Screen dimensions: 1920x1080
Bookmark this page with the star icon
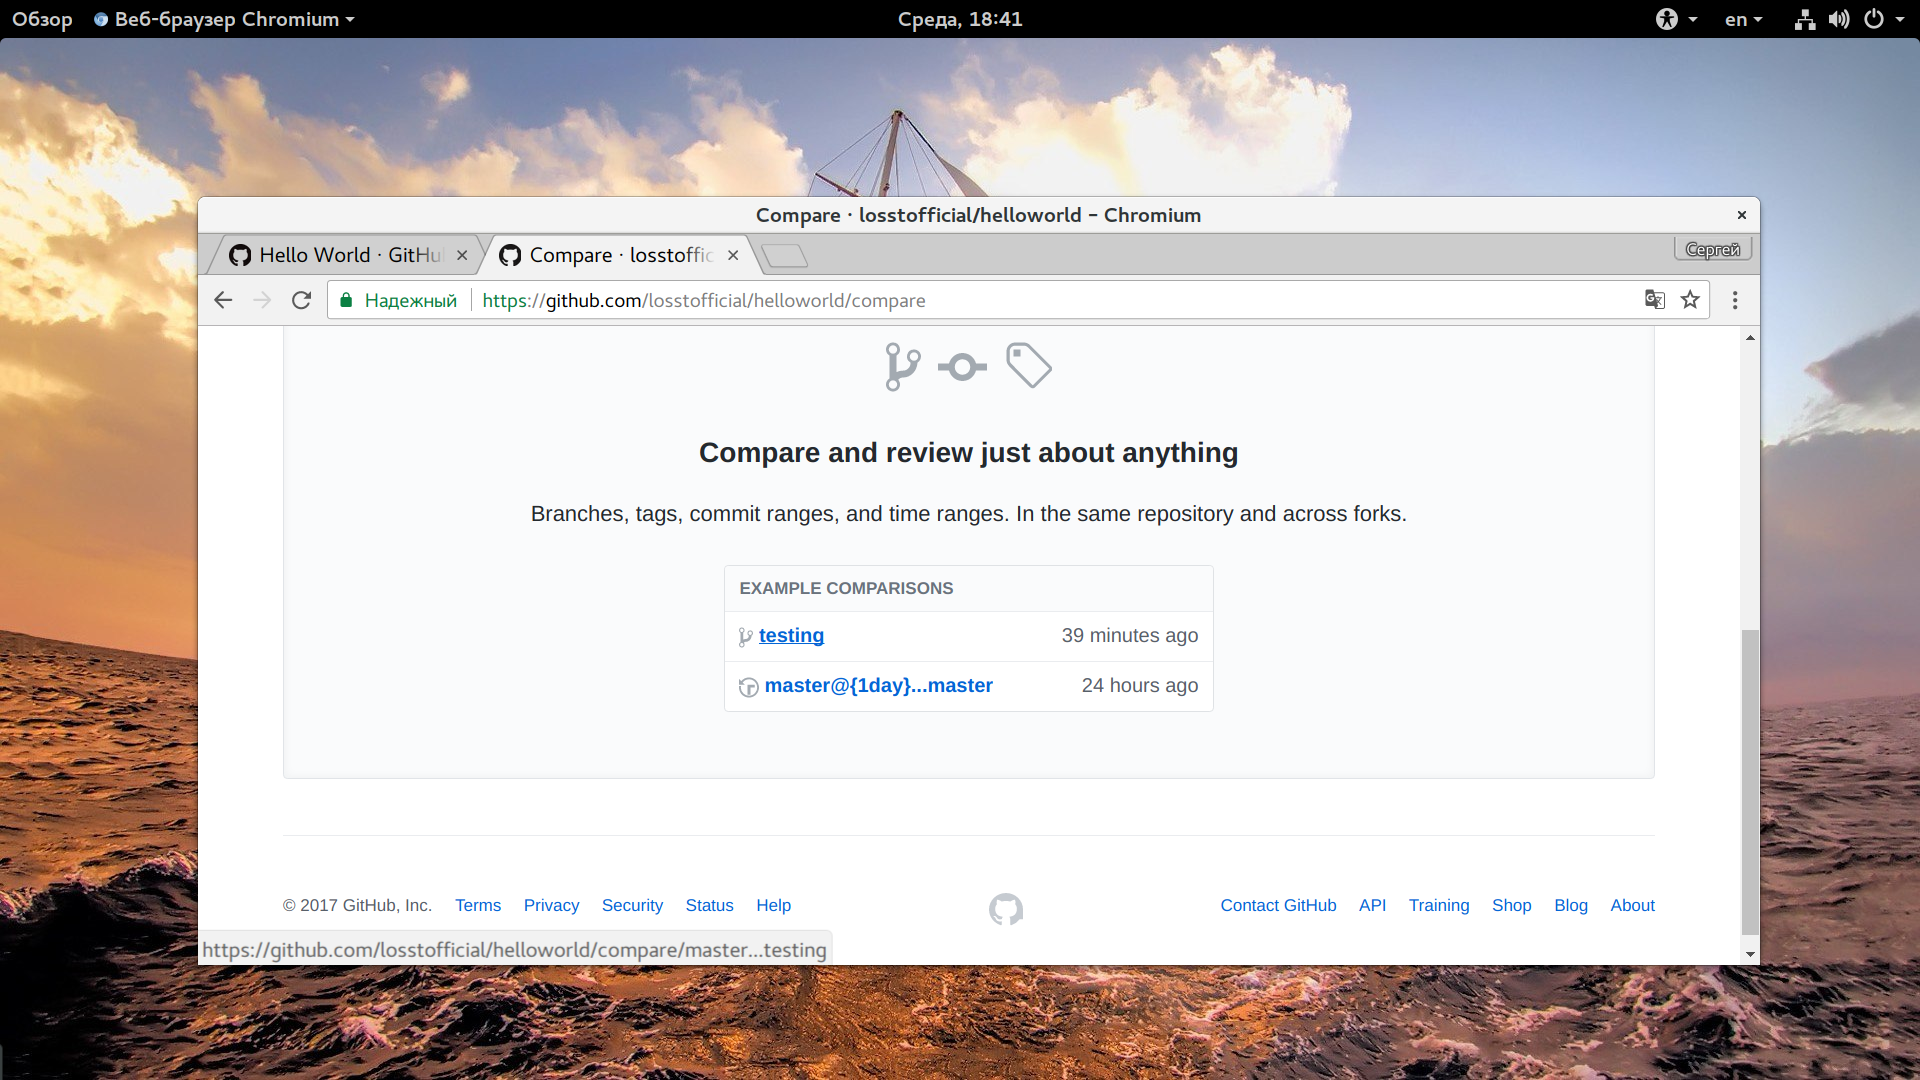click(x=1690, y=300)
